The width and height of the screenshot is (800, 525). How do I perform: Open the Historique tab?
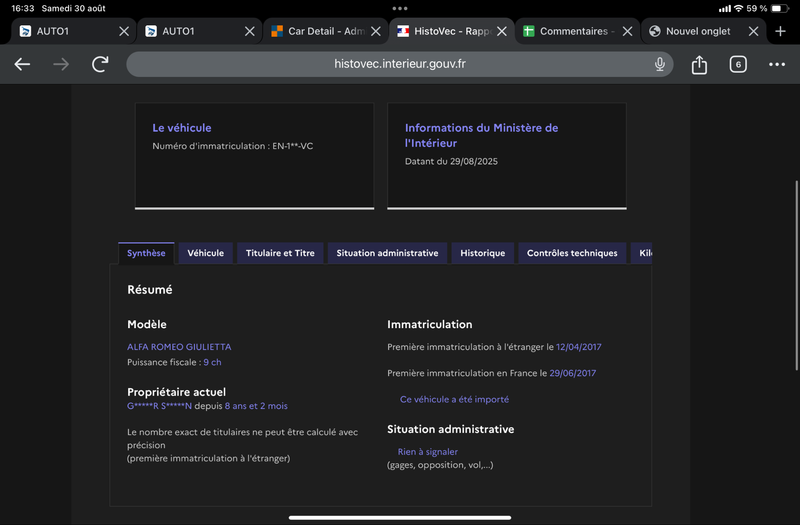coord(483,253)
